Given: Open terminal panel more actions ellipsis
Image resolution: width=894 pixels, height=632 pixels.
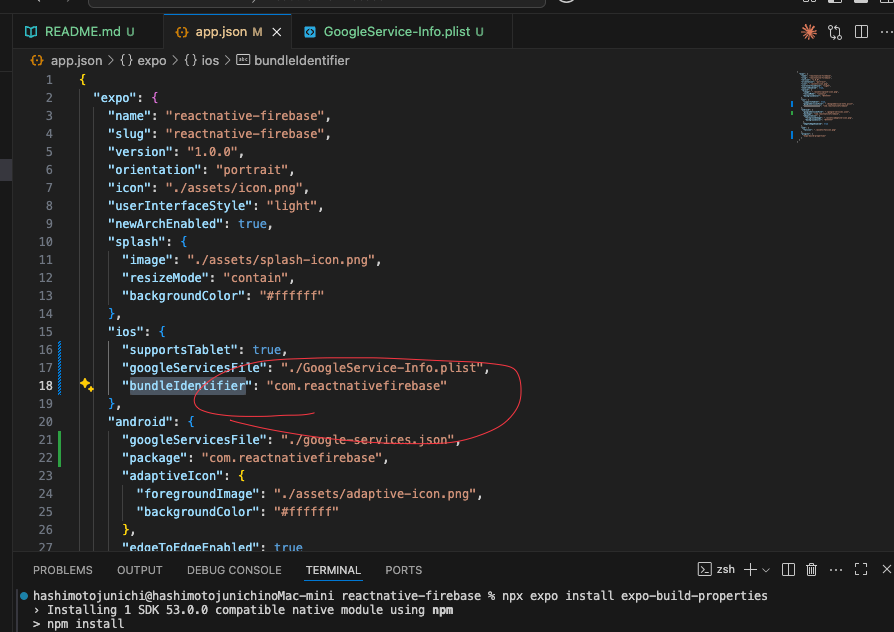Looking at the screenshot, I should [x=836, y=570].
